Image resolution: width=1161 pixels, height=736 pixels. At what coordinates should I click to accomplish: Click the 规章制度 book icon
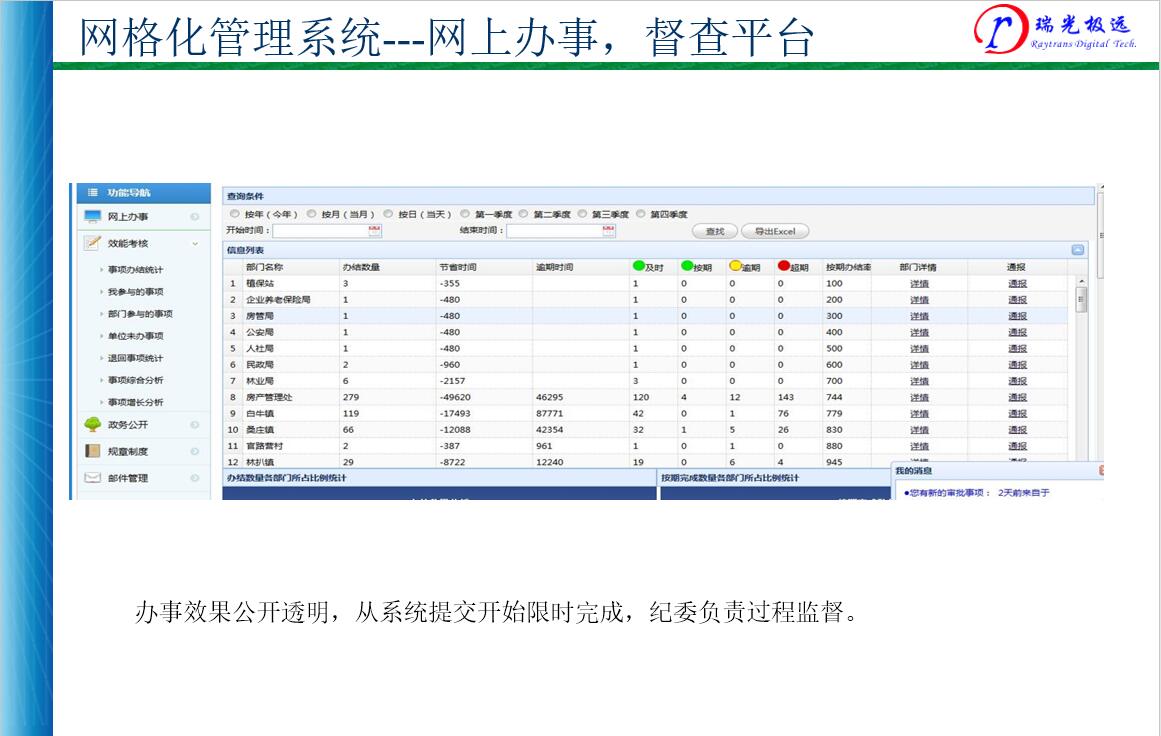[x=93, y=451]
